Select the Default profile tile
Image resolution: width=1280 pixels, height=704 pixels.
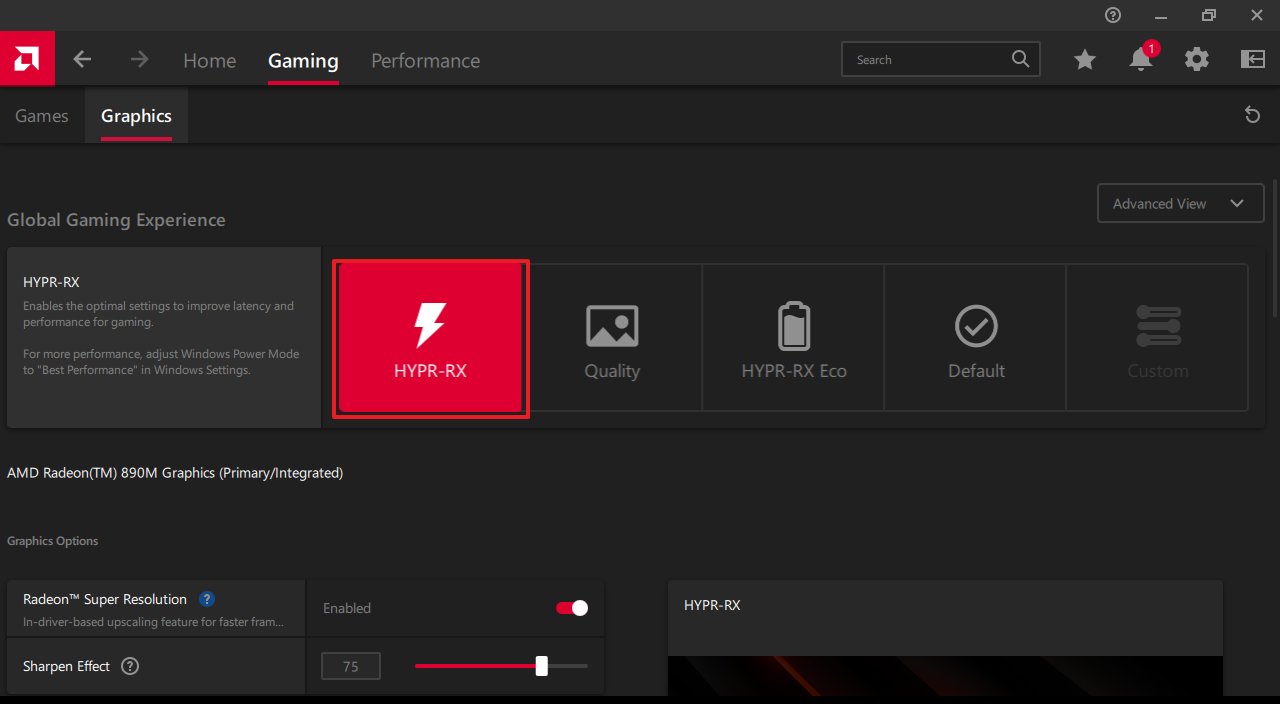976,340
